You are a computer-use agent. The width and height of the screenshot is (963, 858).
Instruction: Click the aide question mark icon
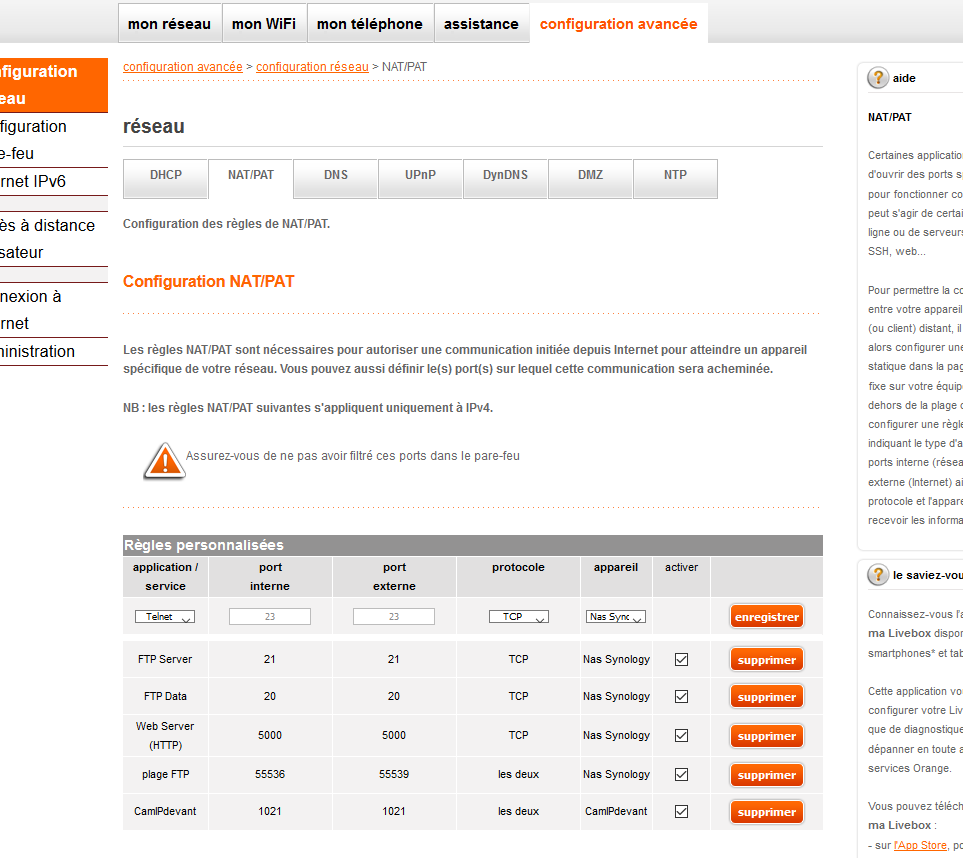point(878,78)
